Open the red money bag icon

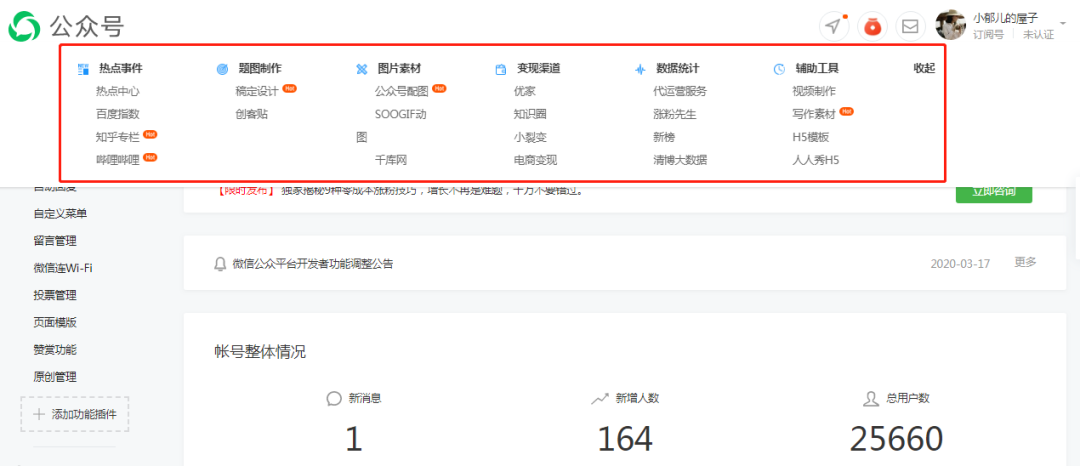point(873,26)
